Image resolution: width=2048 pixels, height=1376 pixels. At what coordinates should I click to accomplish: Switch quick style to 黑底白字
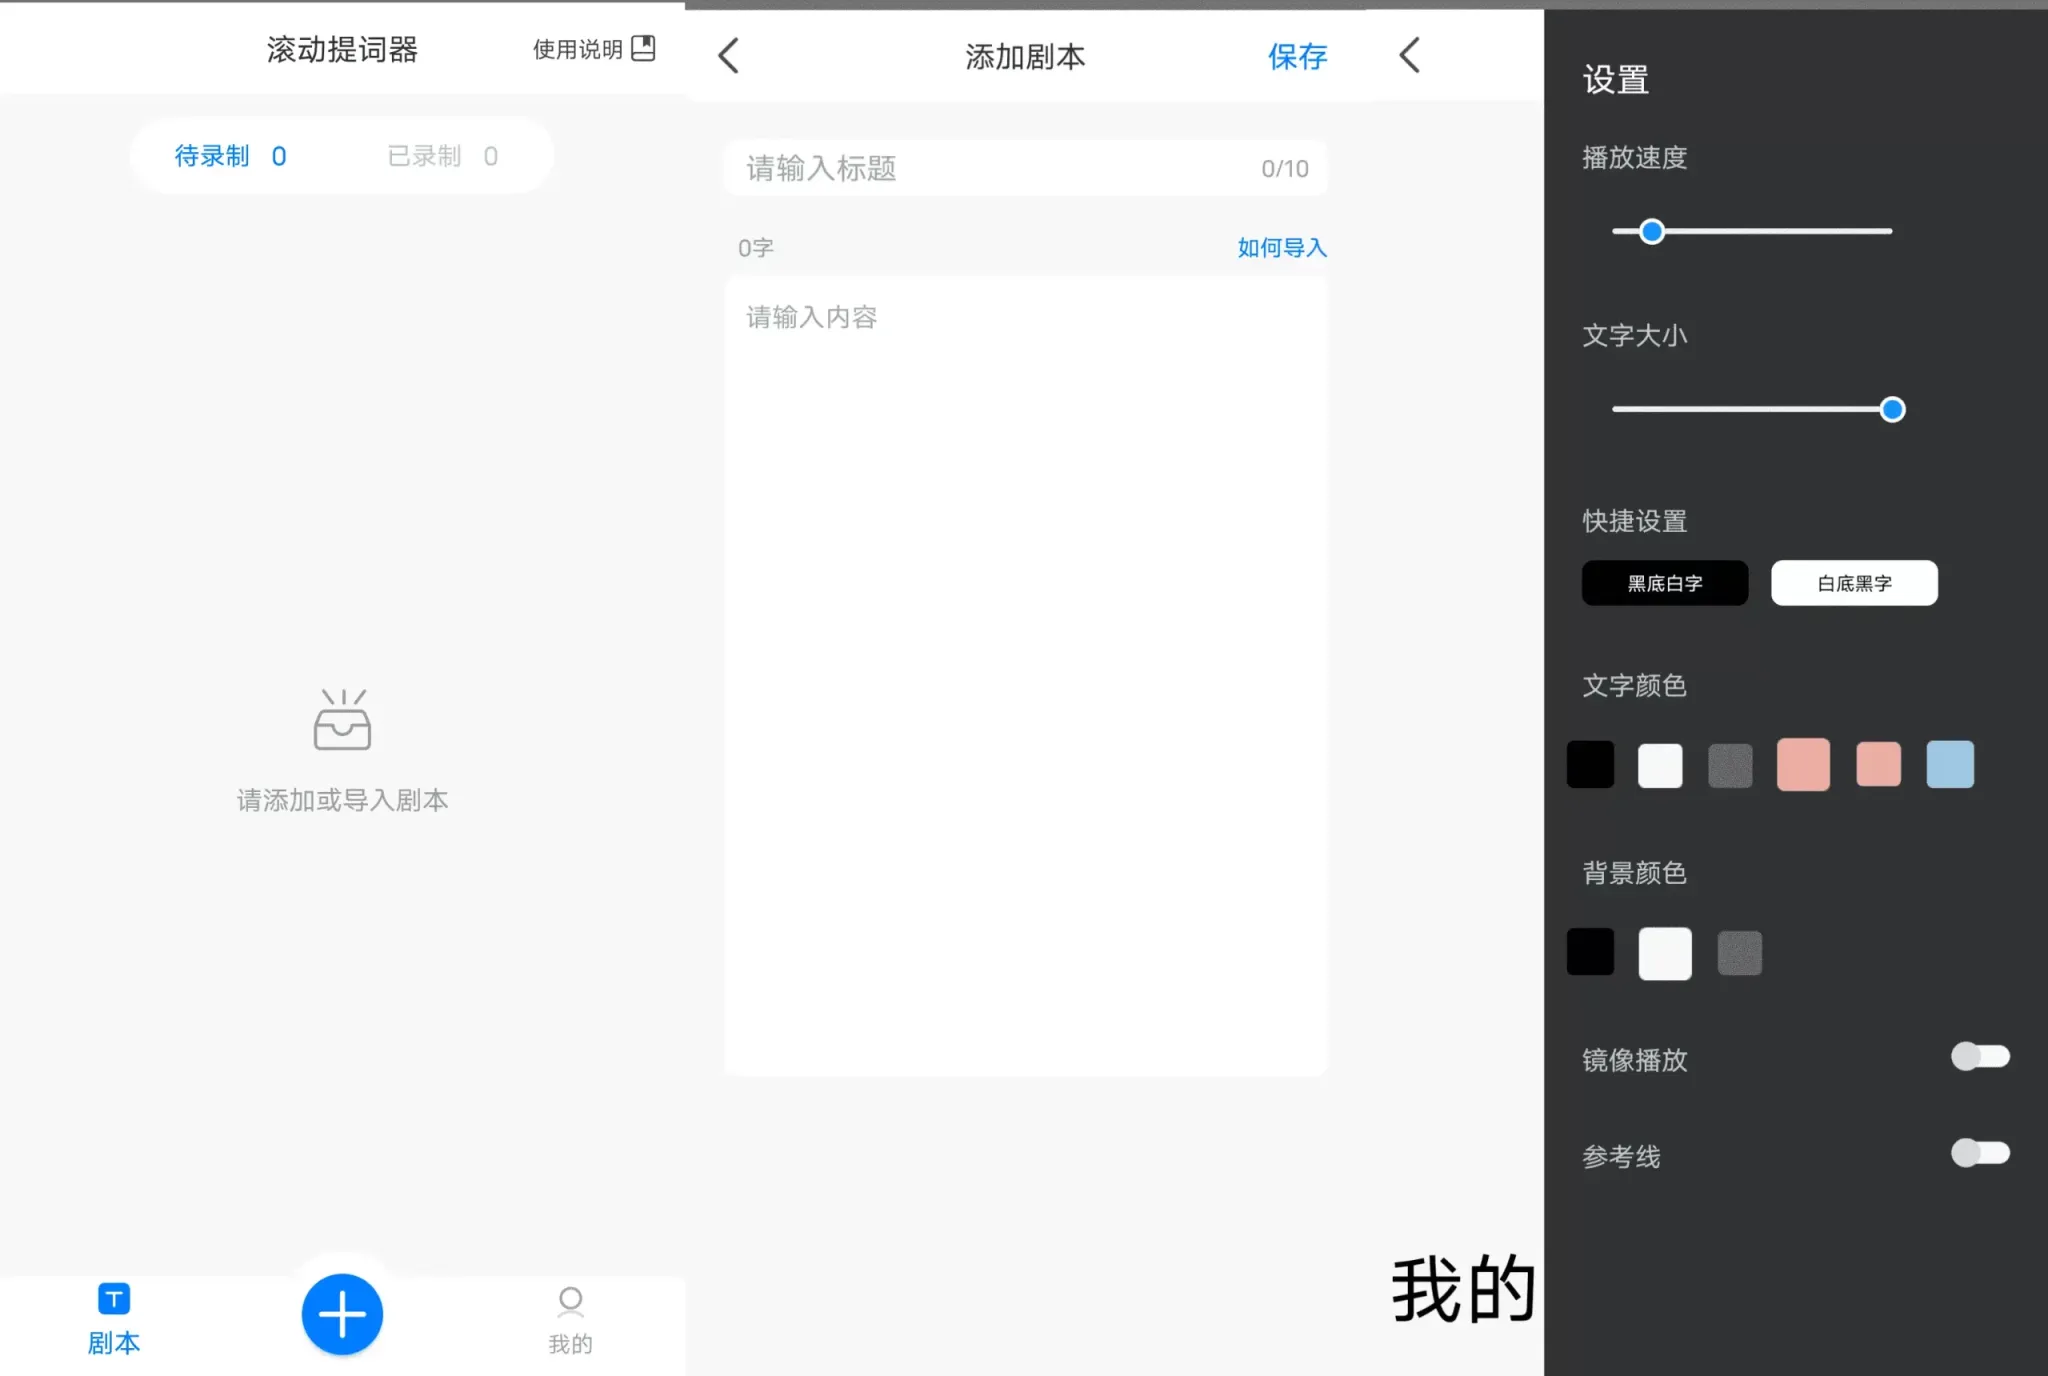point(1664,583)
